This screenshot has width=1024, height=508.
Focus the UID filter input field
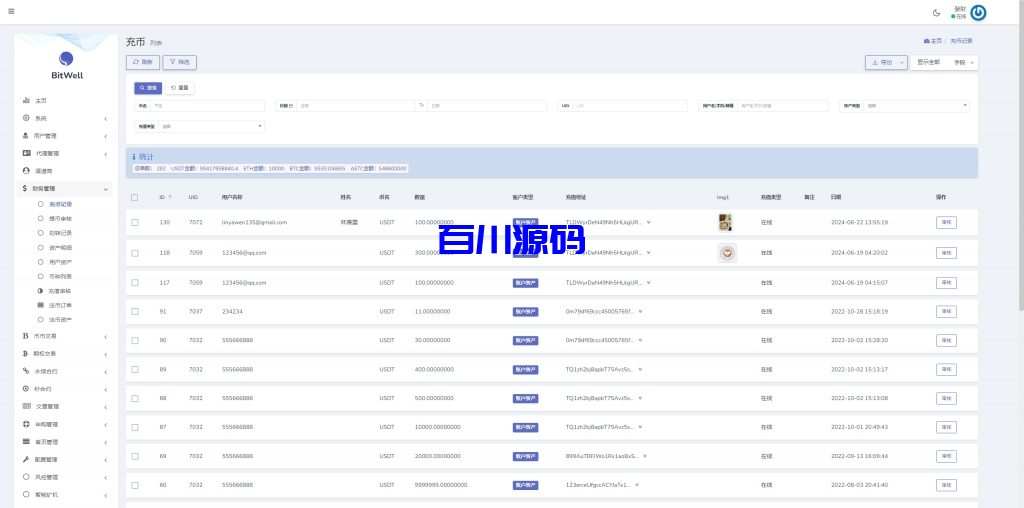coord(630,106)
